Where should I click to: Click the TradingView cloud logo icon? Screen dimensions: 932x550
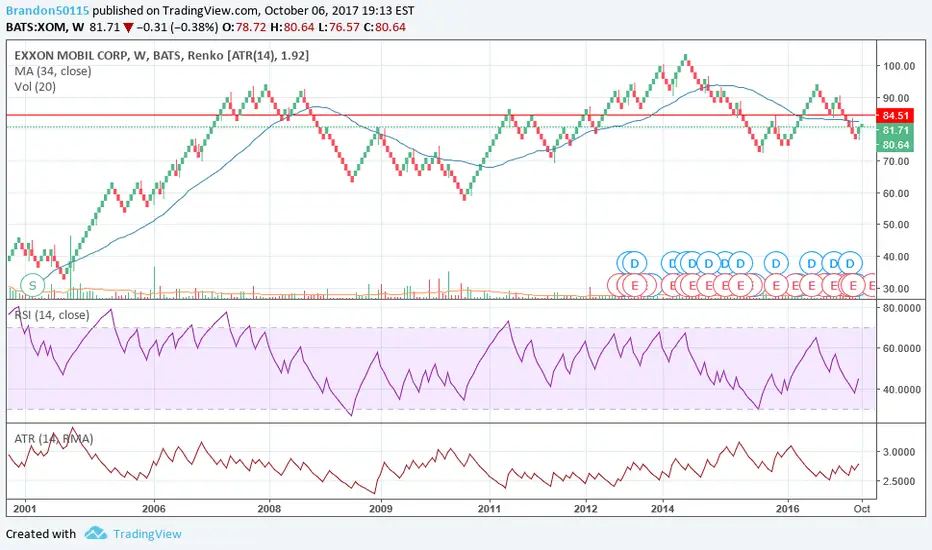(96, 533)
